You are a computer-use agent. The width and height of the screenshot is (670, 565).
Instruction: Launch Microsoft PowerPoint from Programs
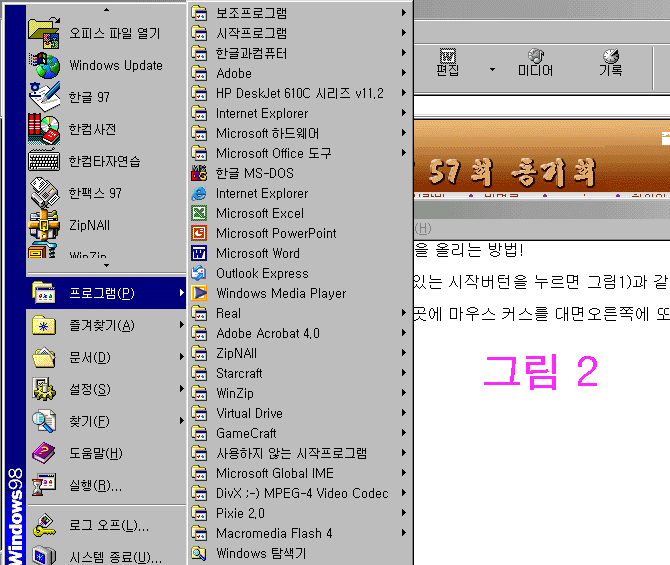point(301,233)
